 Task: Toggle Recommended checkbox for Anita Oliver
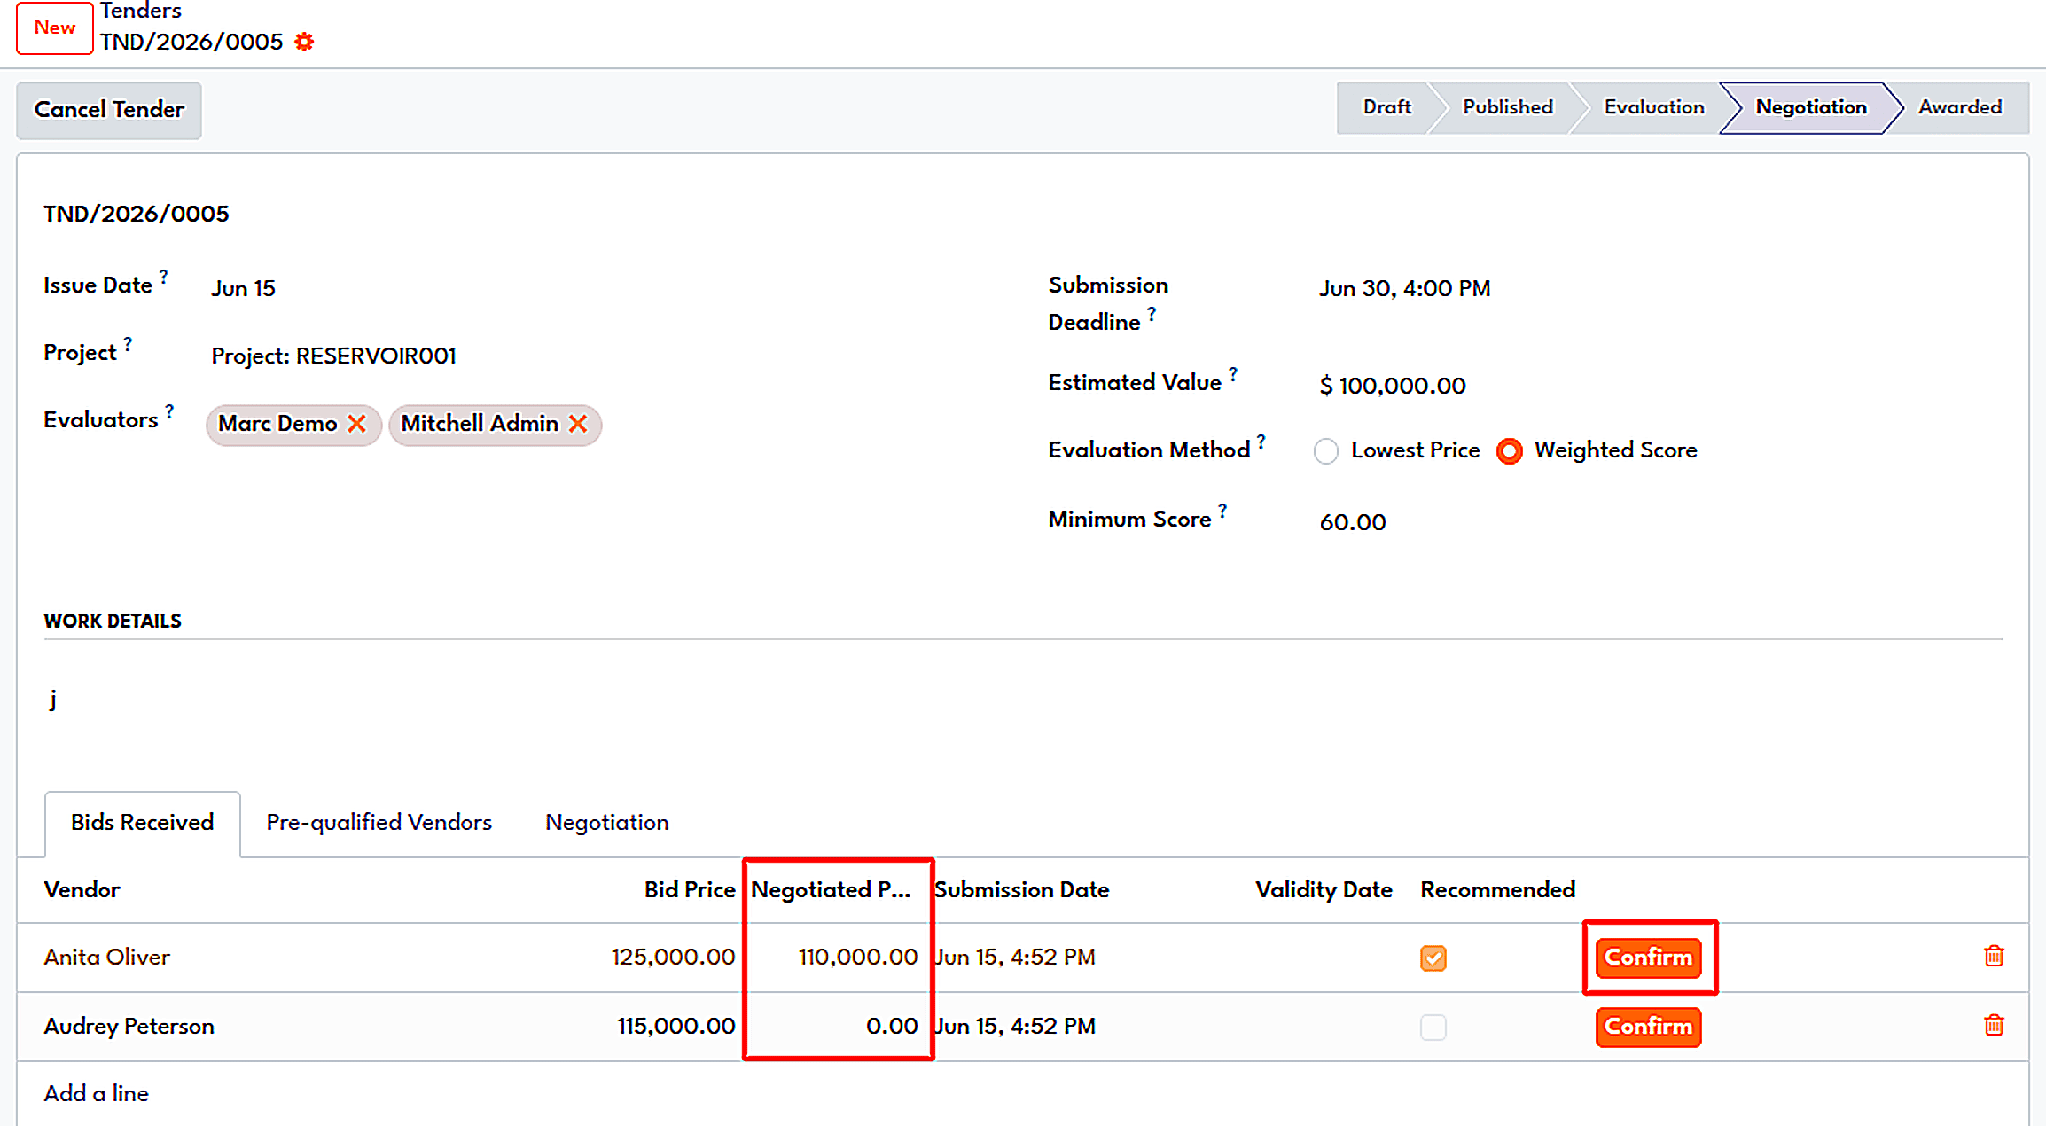[x=1433, y=958]
